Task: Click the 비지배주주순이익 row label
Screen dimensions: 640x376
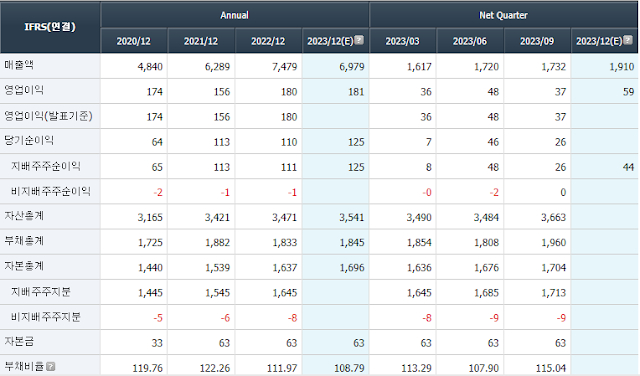Action: click(x=51, y=191)
